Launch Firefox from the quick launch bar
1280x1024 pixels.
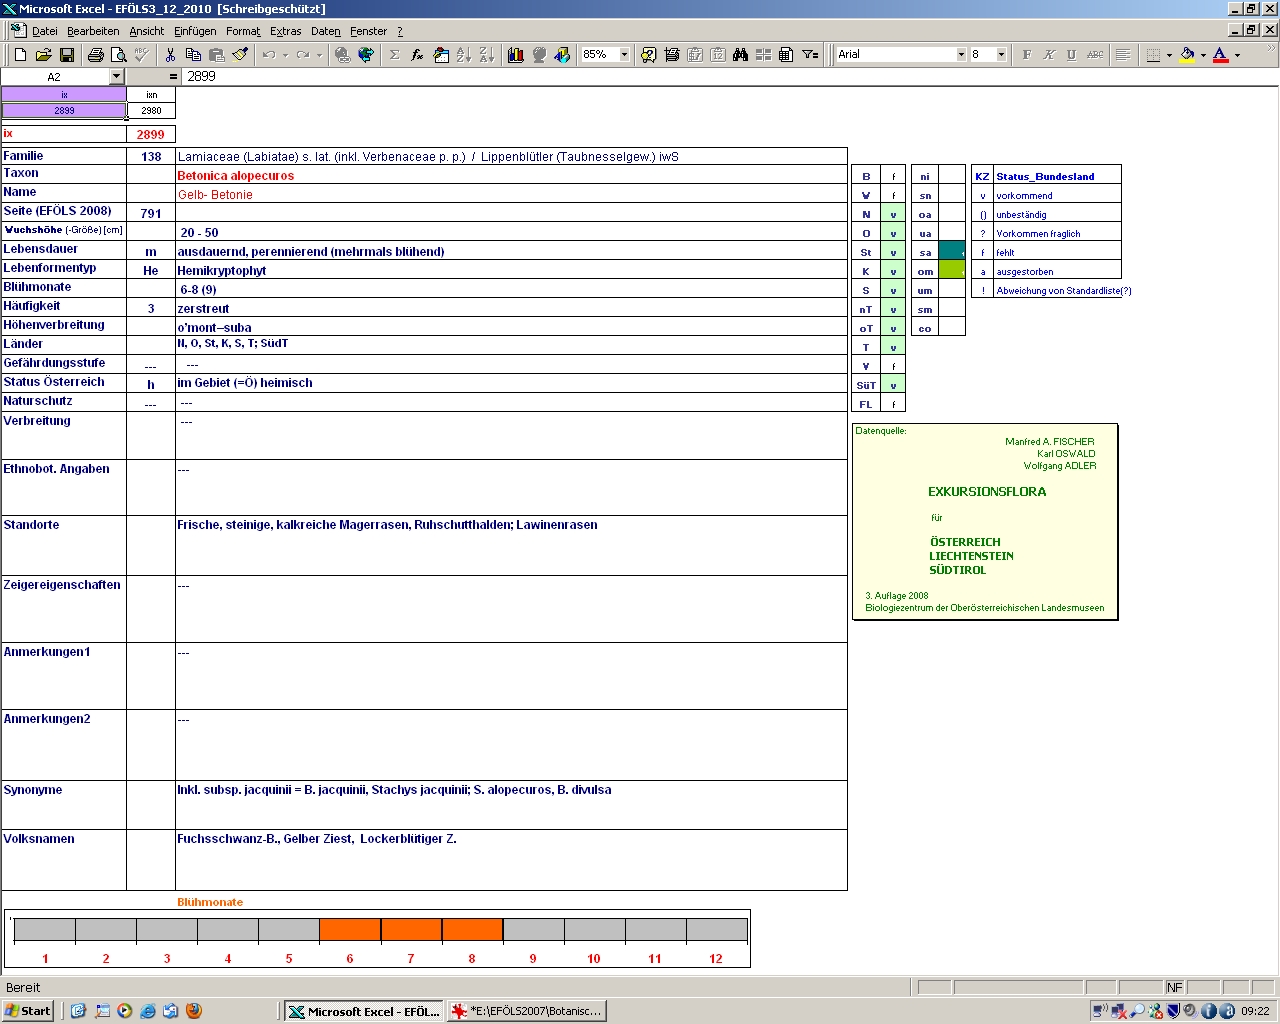tap(194, 1011)
